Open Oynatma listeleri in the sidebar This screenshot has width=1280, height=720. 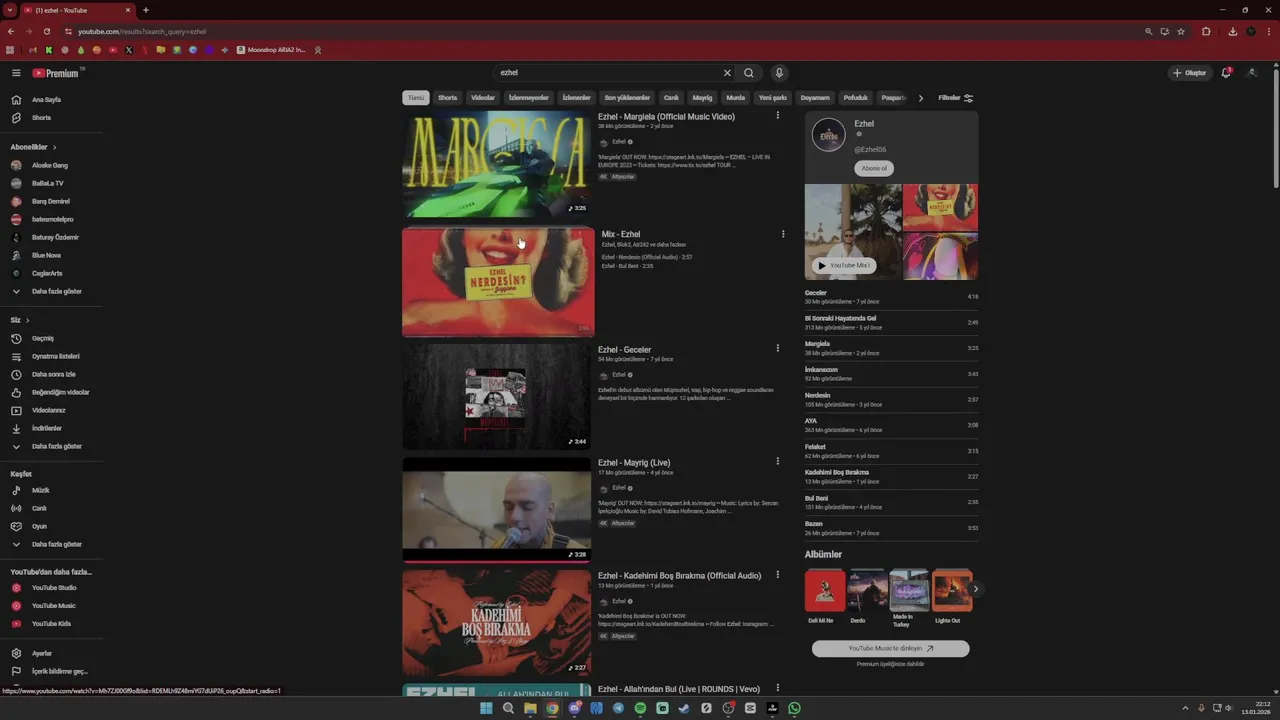click(55, 356)
